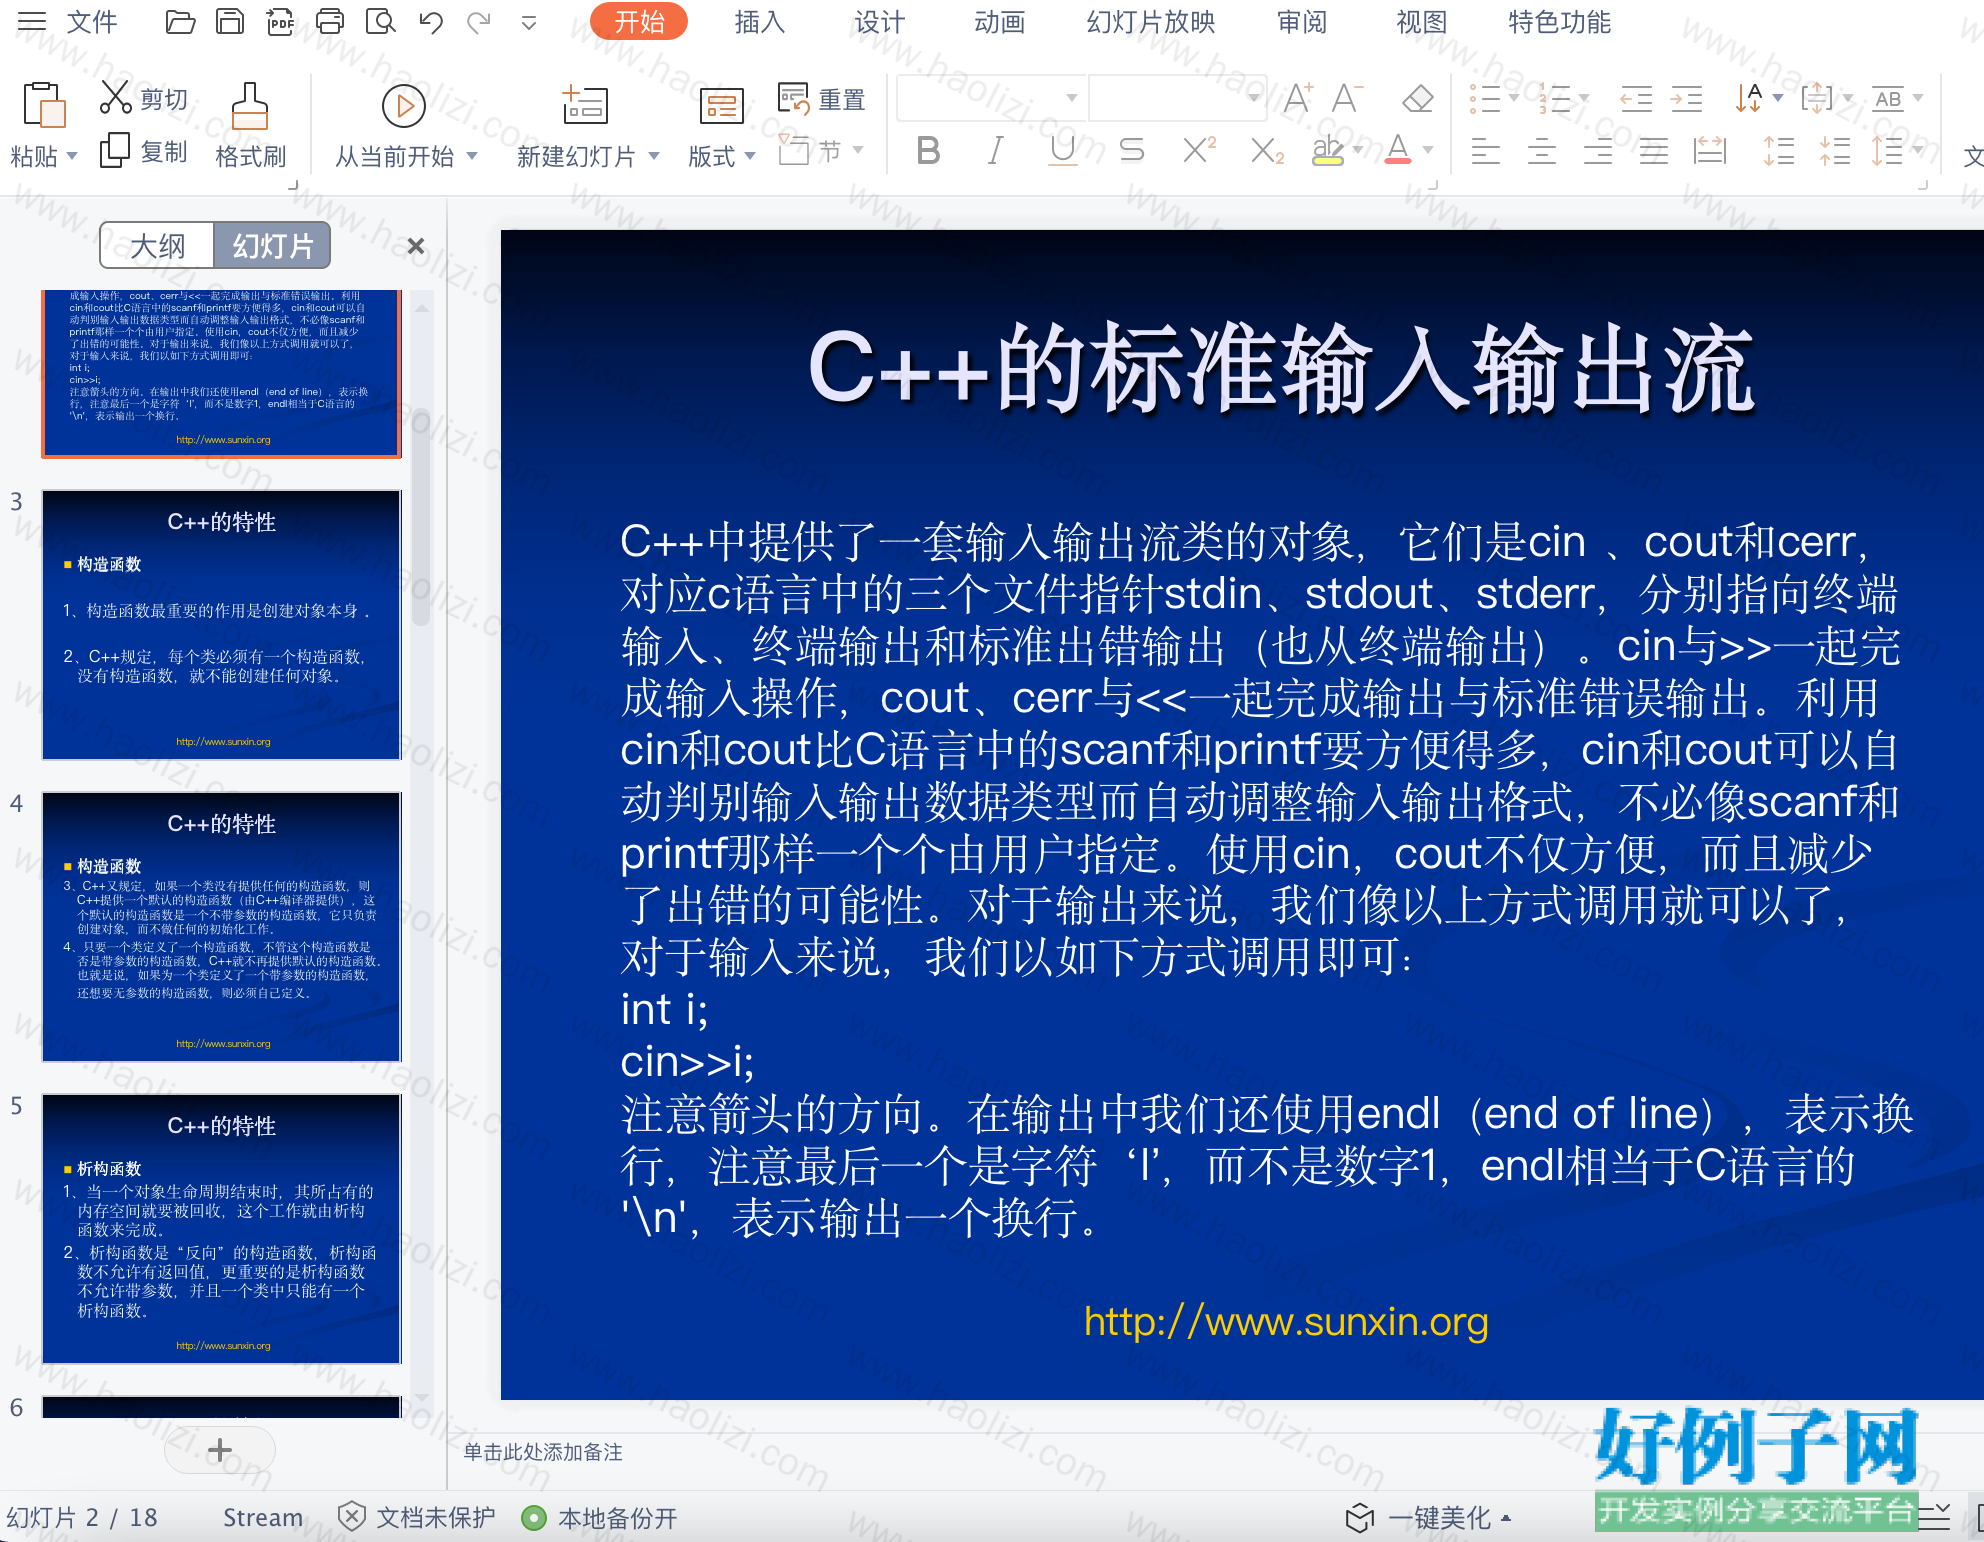Open the hamburger menu next to 文件
This screenshot has height=1542, width=1984.
[32, 21]
